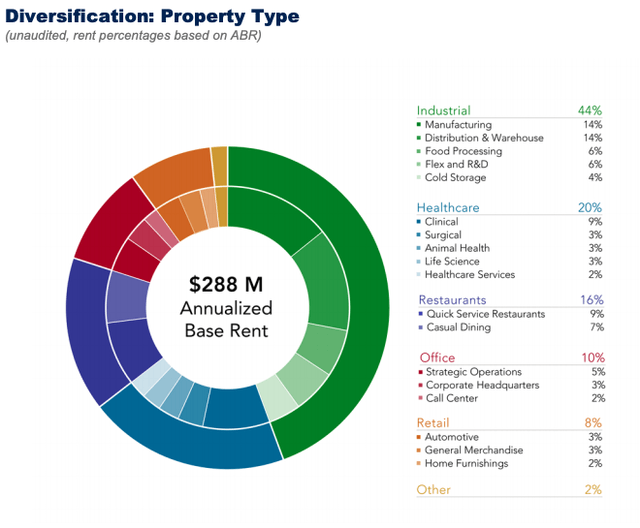The width and height of the screenshot is (640, 528).
Task: Click the Cold Storage light green inner segment
Action: (277, 398)
